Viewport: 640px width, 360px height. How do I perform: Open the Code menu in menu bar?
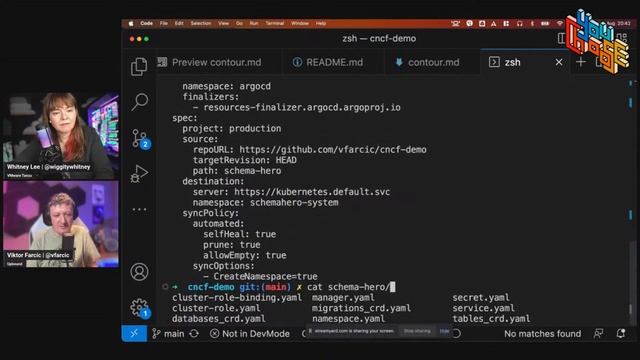coord(146,24)
